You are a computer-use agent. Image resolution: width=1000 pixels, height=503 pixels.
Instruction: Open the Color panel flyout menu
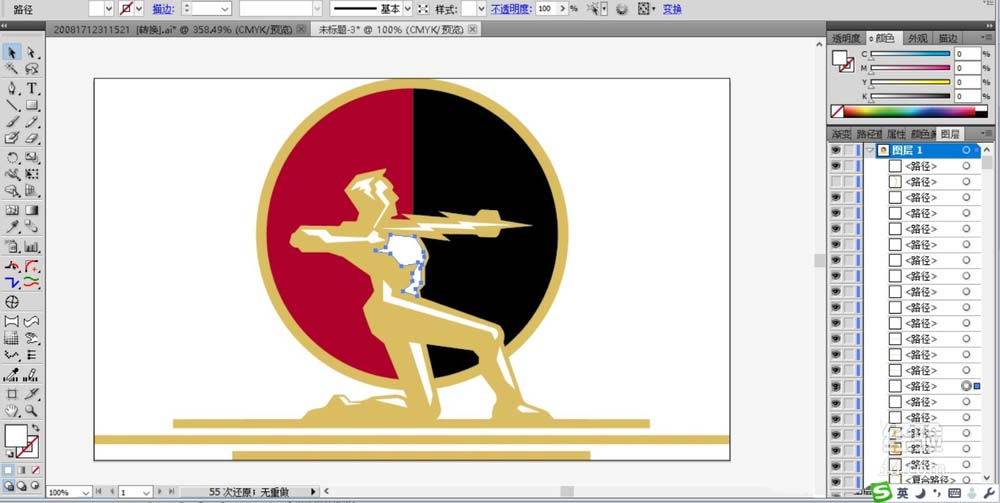[987, 38]
